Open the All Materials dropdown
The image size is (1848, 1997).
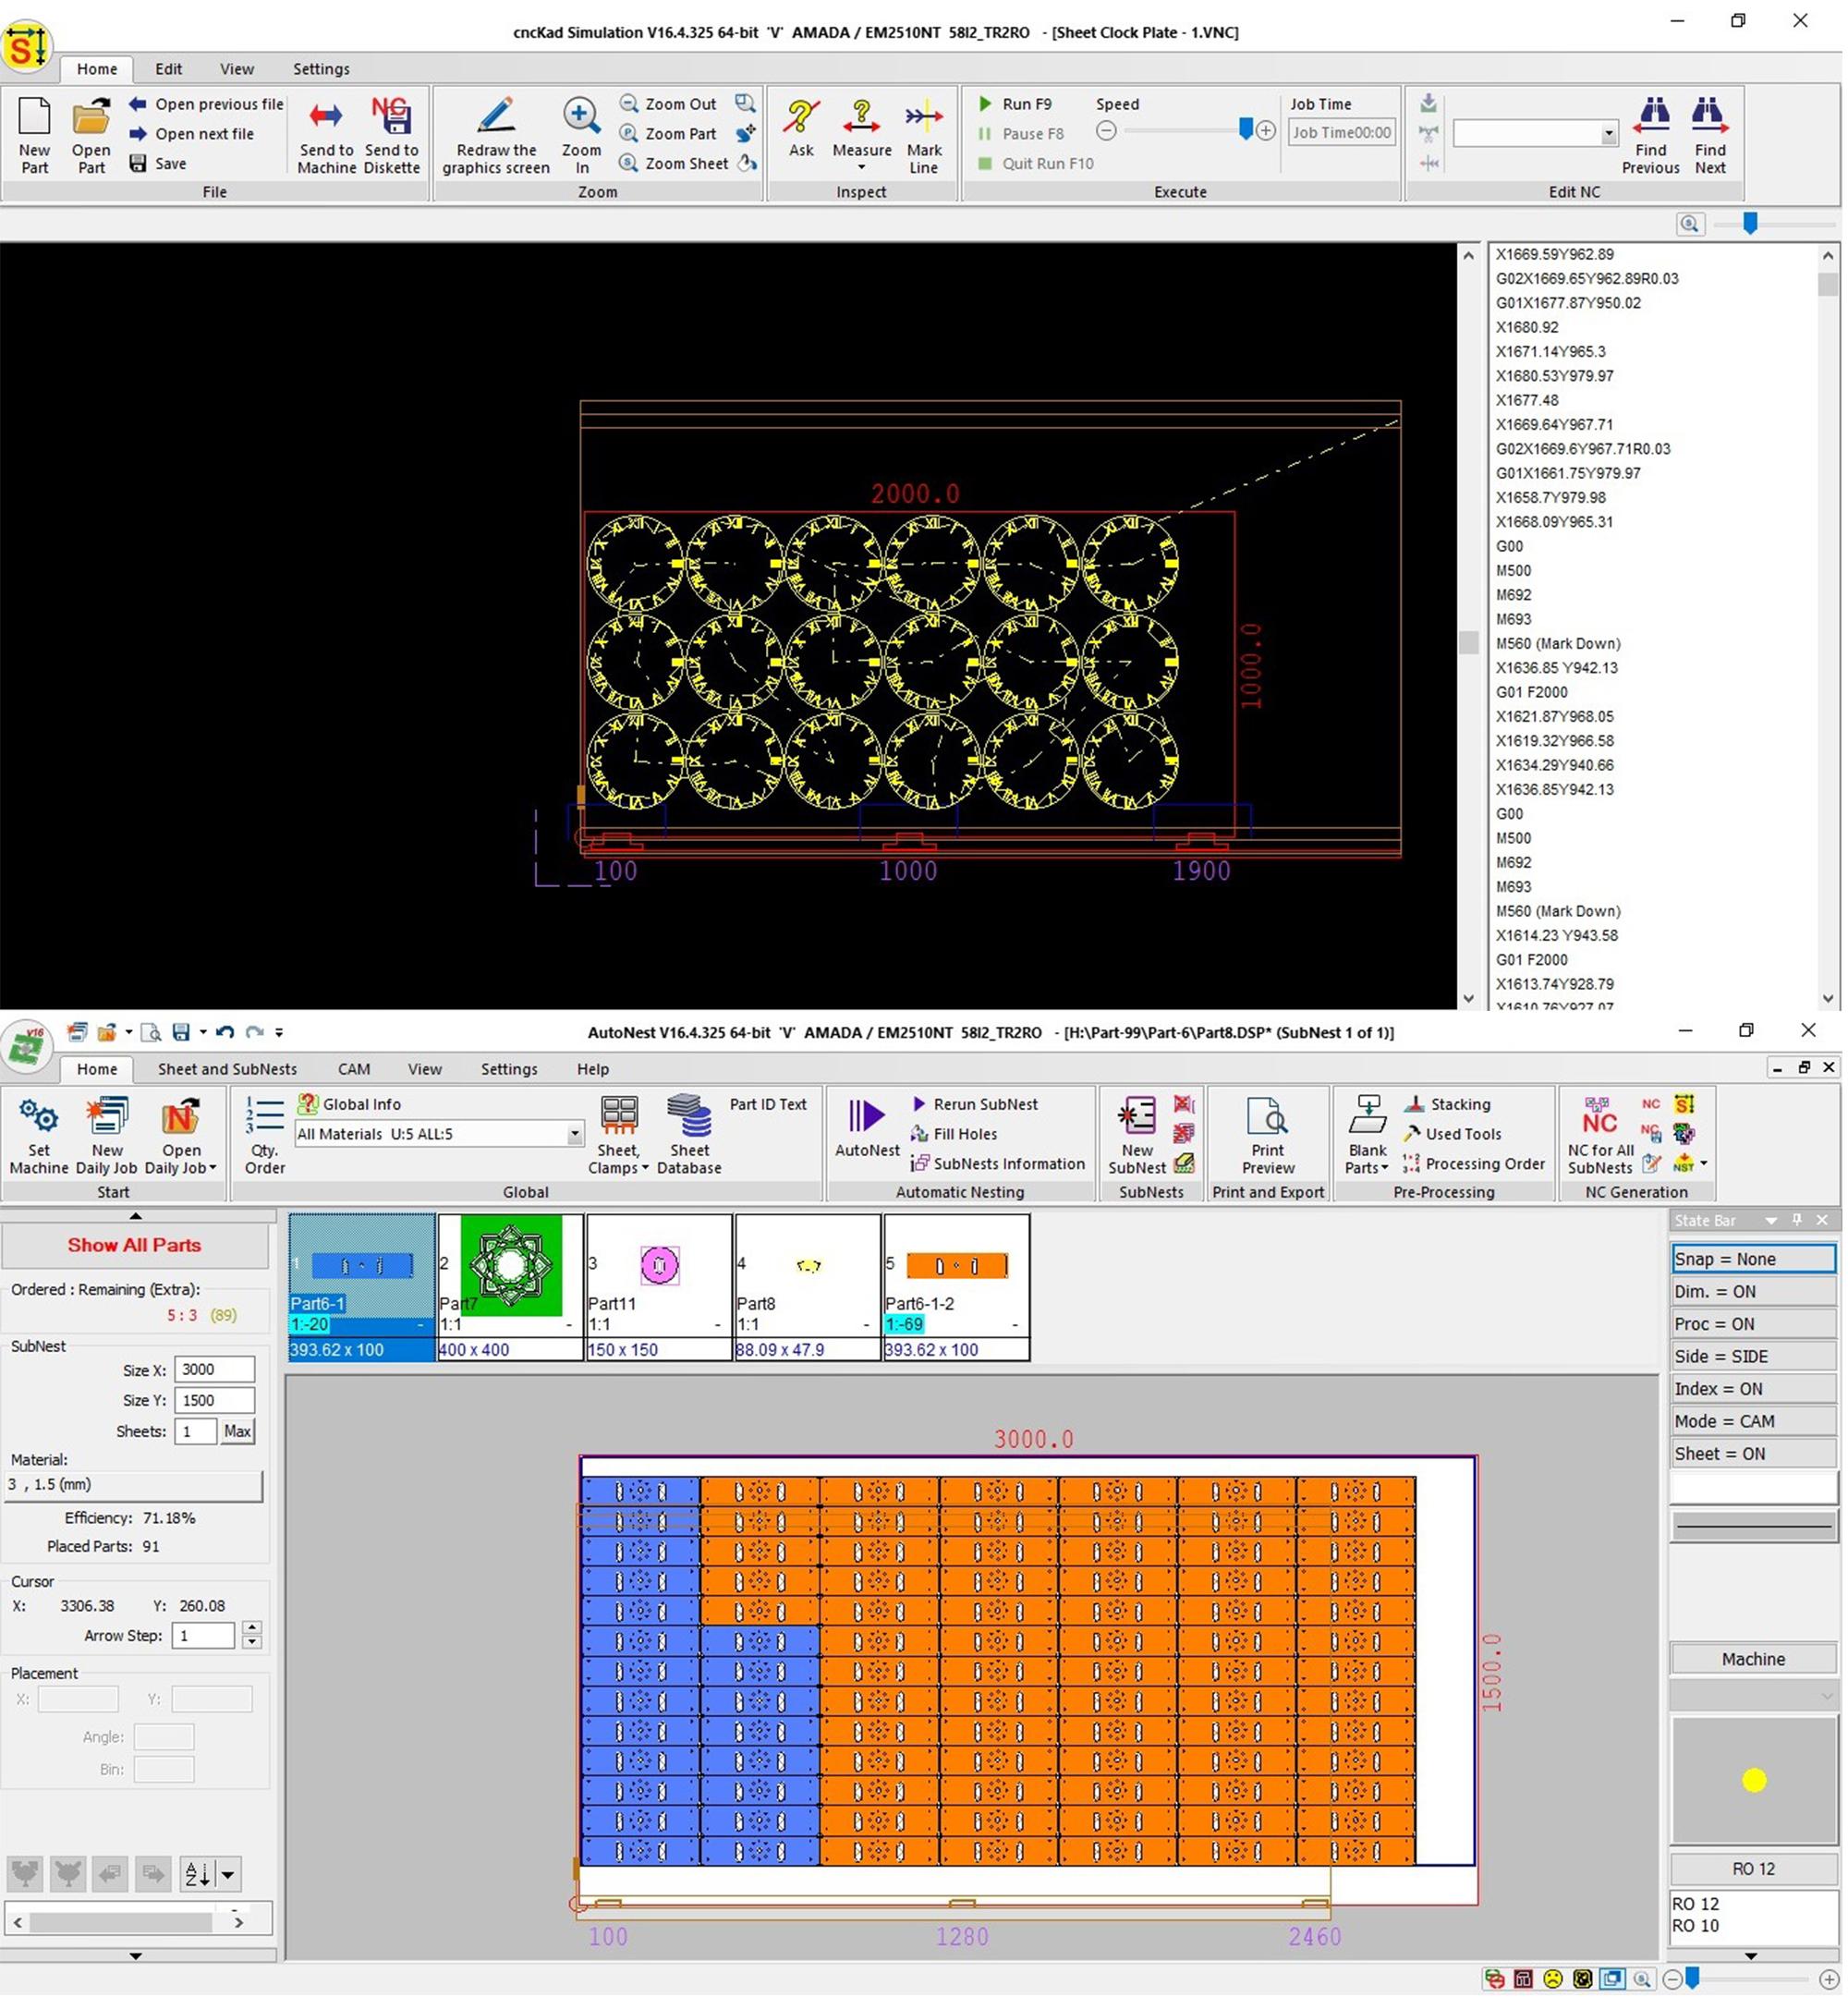point(573,1134)
